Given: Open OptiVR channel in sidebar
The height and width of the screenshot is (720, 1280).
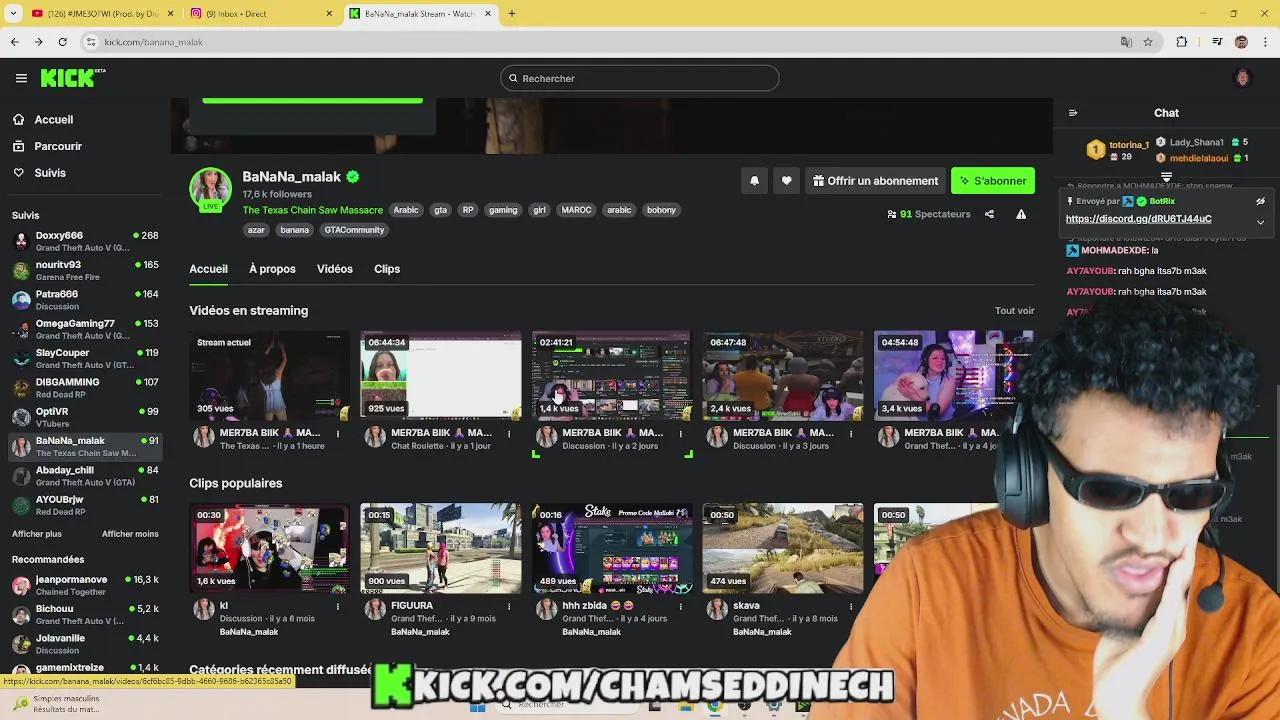Looking at the screenshot, I should coord(85,417).
